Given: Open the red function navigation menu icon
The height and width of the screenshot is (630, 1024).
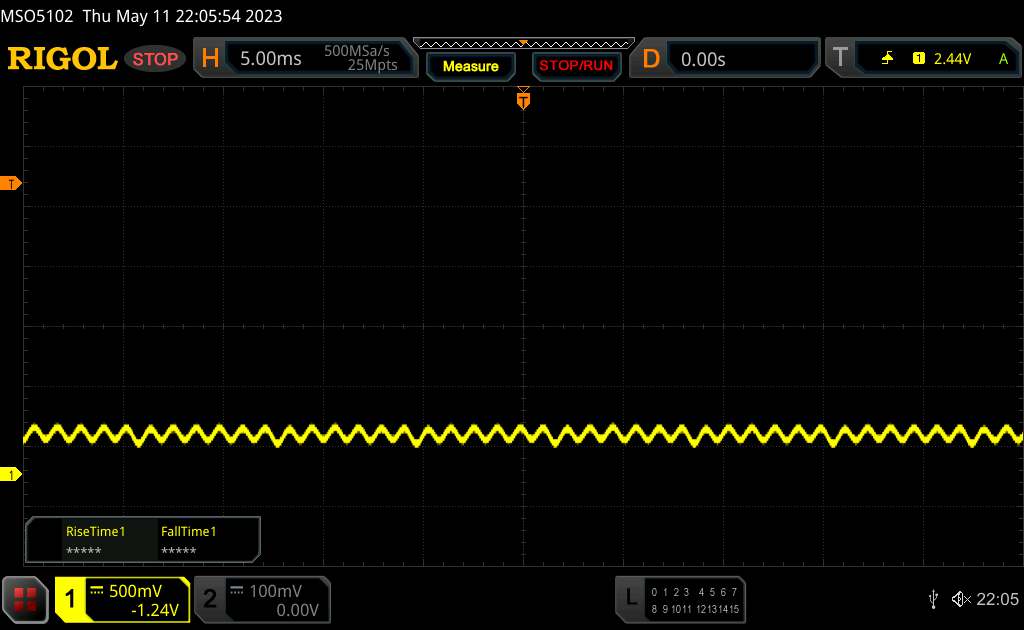Looking at the screenshot, I should click(x=25, y=600).
